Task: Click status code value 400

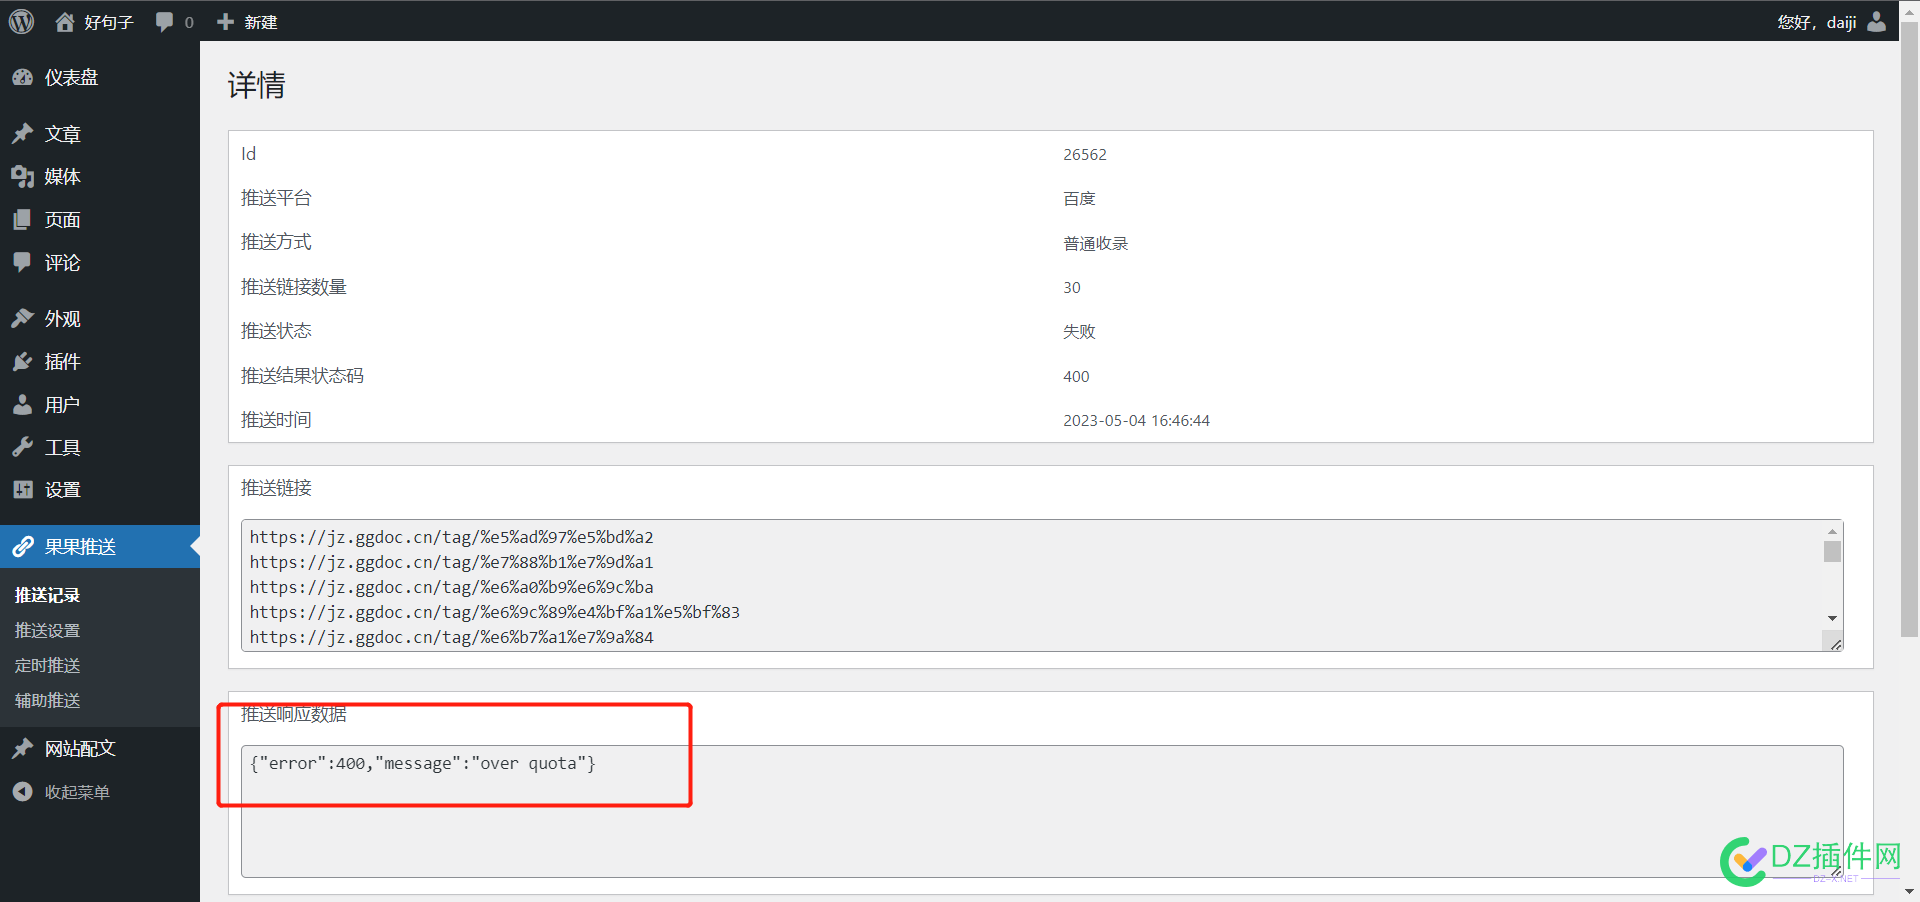Action: 1076,376
